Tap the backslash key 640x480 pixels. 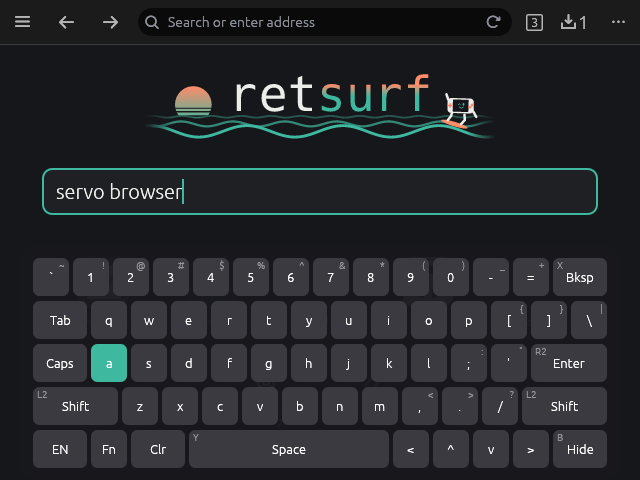coord(589,320)
